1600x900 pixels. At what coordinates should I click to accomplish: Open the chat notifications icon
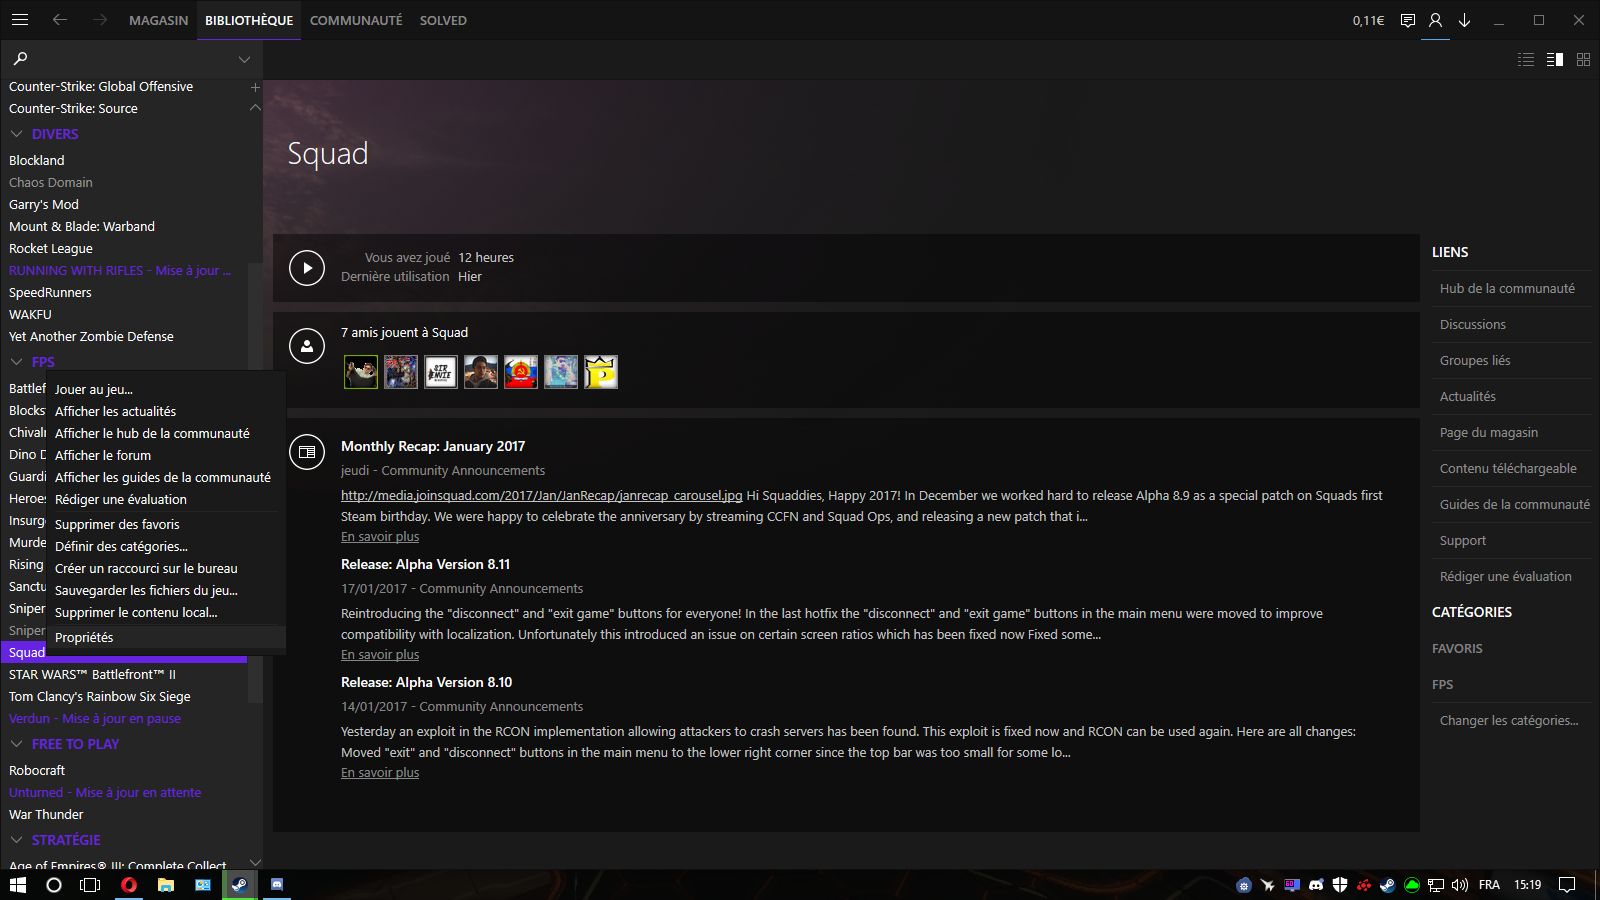1408,20
